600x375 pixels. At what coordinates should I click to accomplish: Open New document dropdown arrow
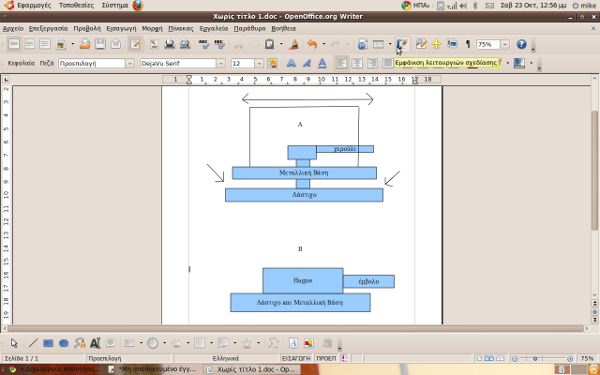(72, 44)
